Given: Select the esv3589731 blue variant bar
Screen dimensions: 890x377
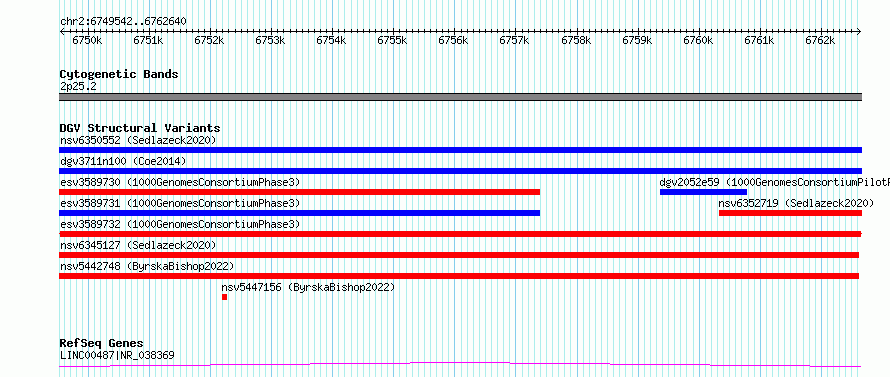Looking at the screenshot, I should click(299, 213).
